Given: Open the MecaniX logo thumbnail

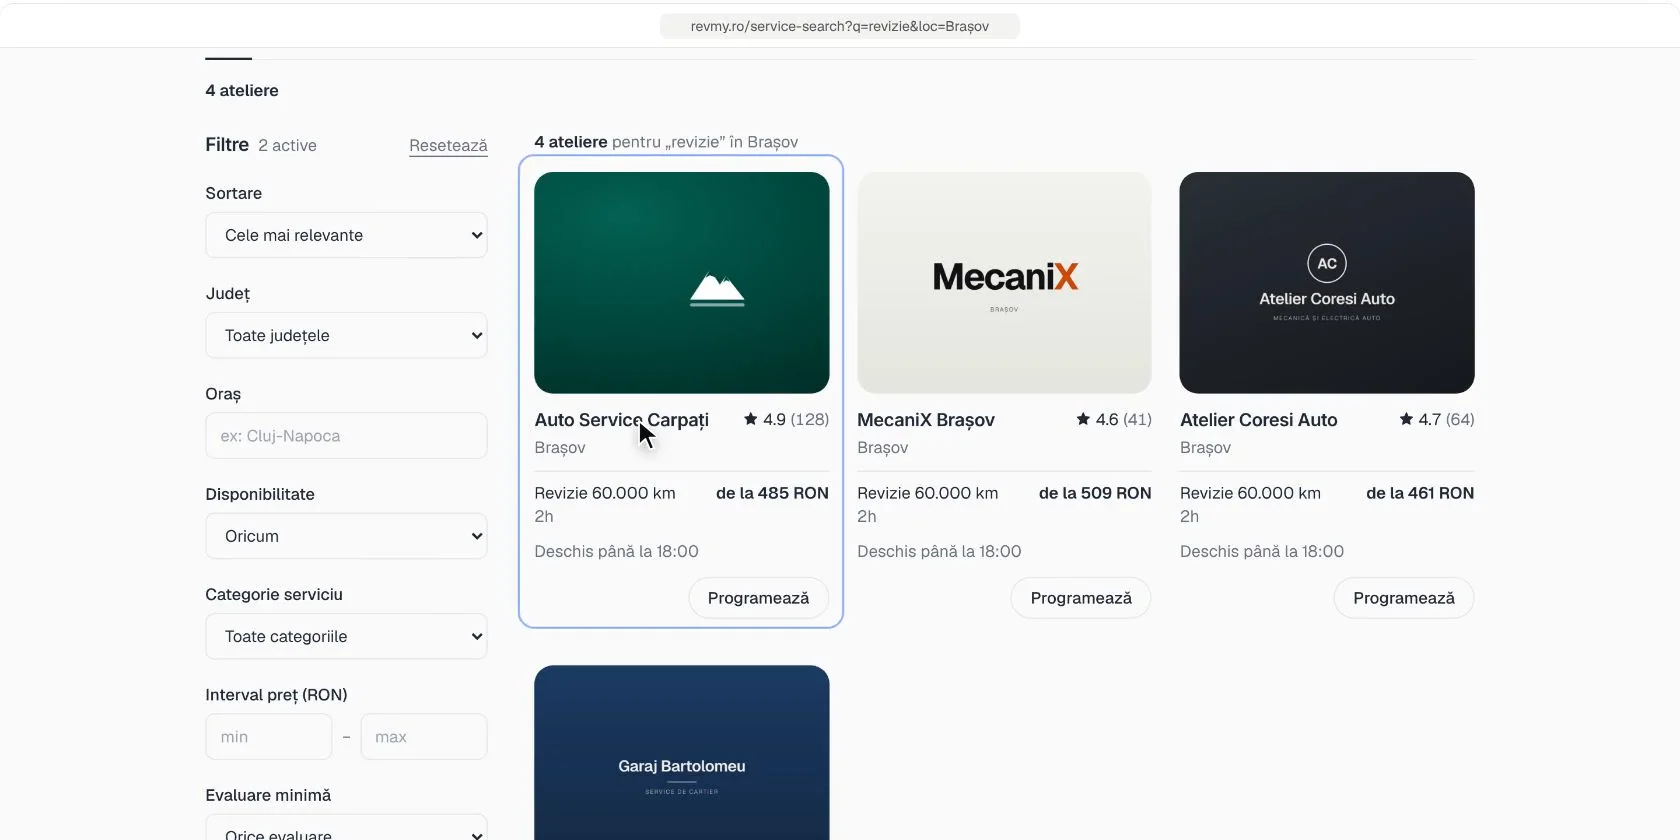Looking at the screenshot, I should 1004,283.
